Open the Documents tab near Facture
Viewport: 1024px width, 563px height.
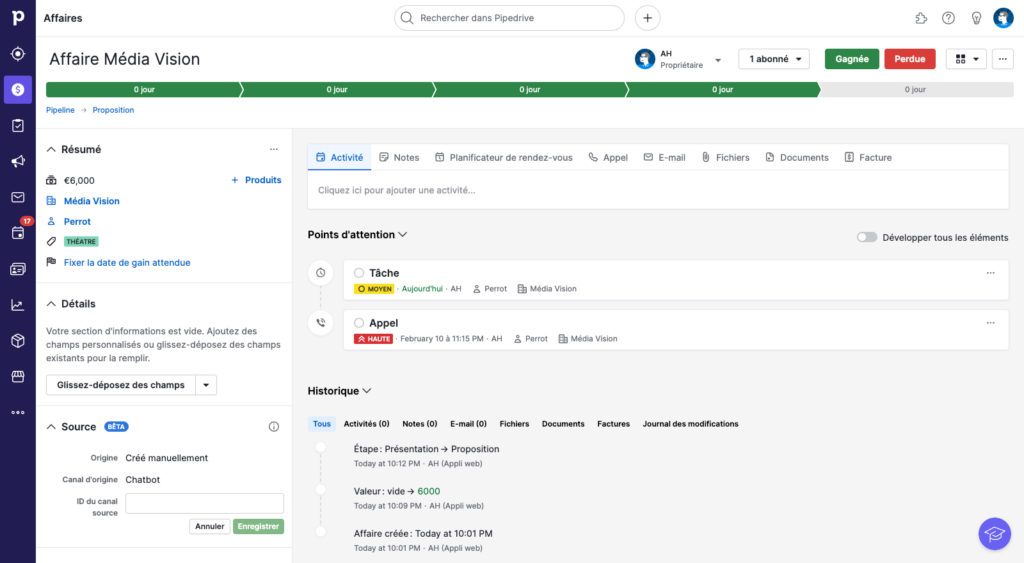[797, 157]
